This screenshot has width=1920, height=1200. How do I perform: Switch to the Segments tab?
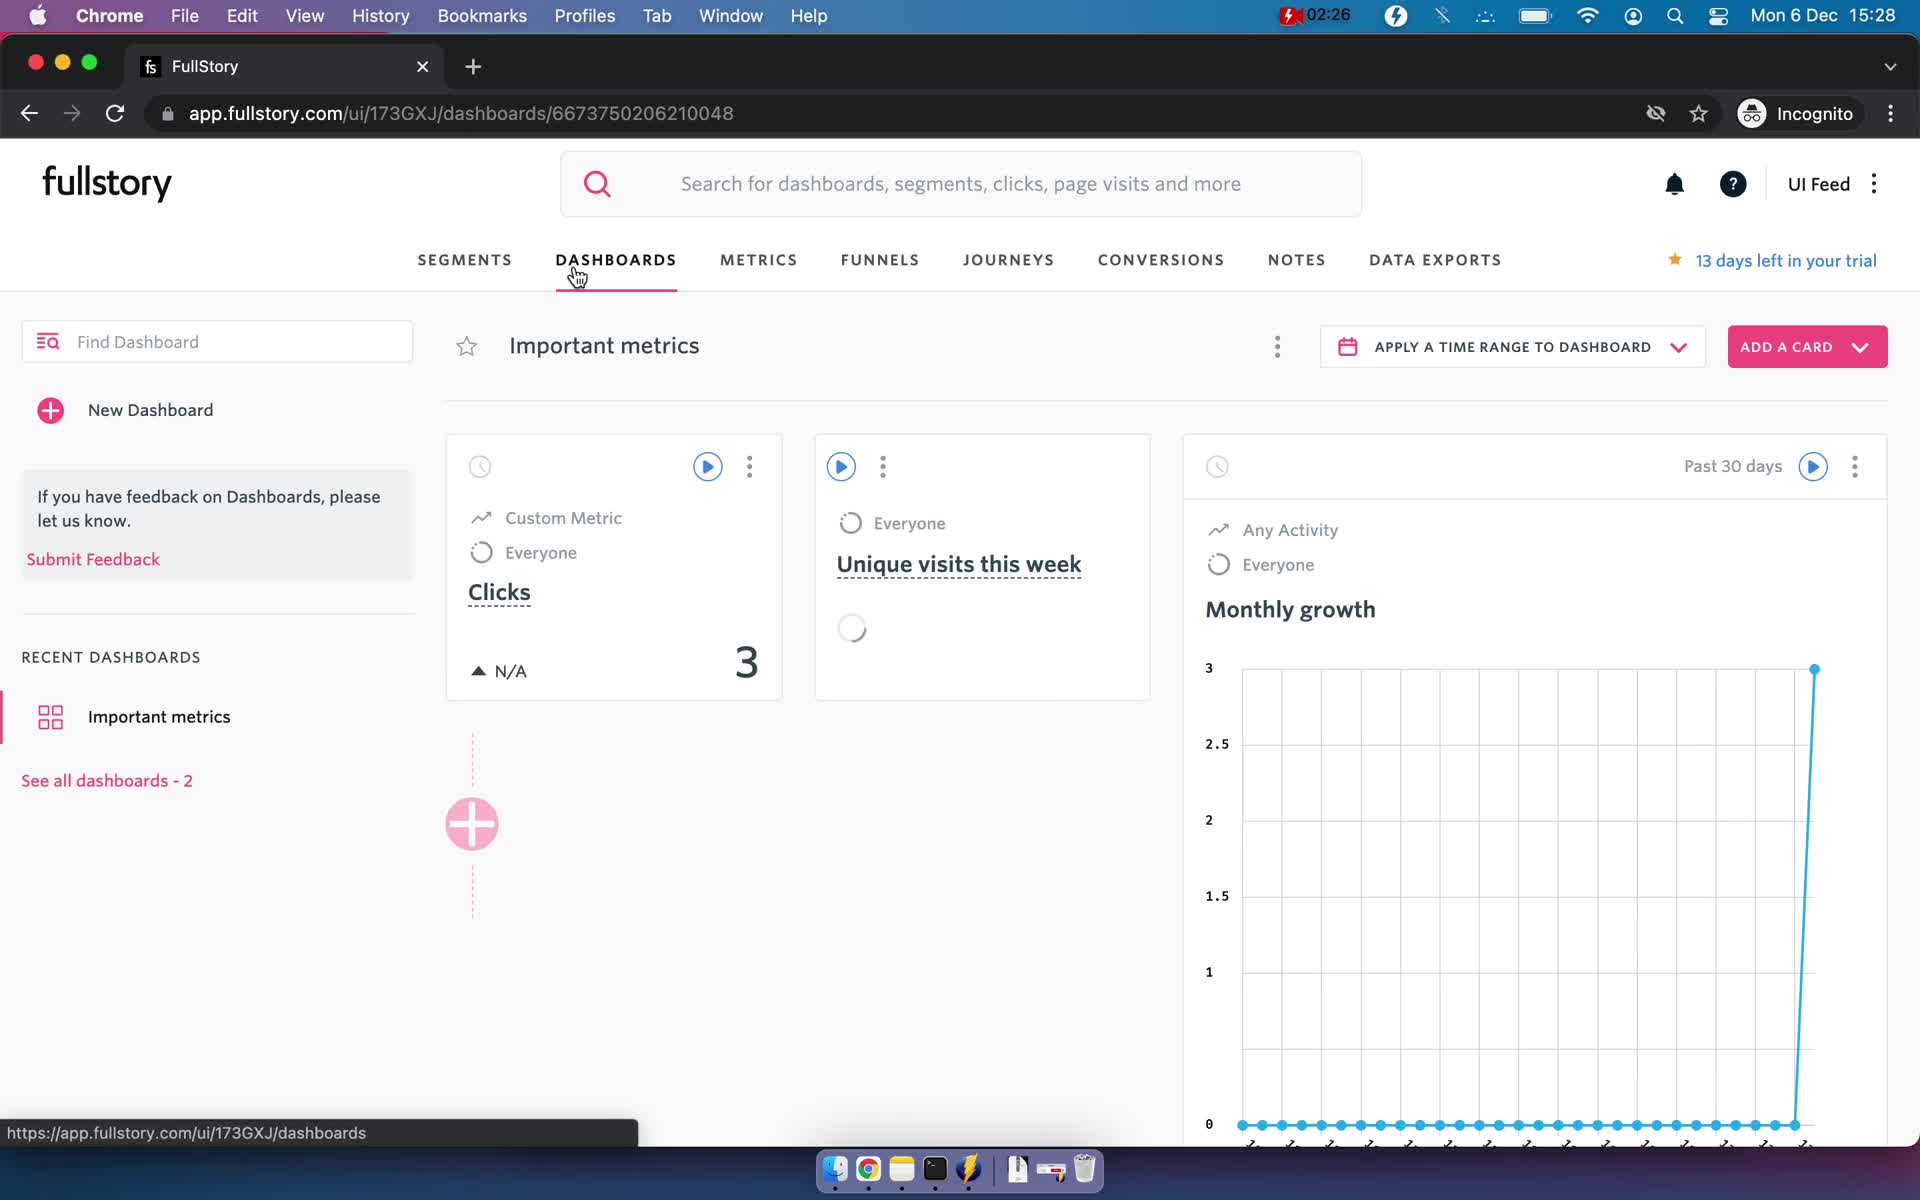[465, 260]
